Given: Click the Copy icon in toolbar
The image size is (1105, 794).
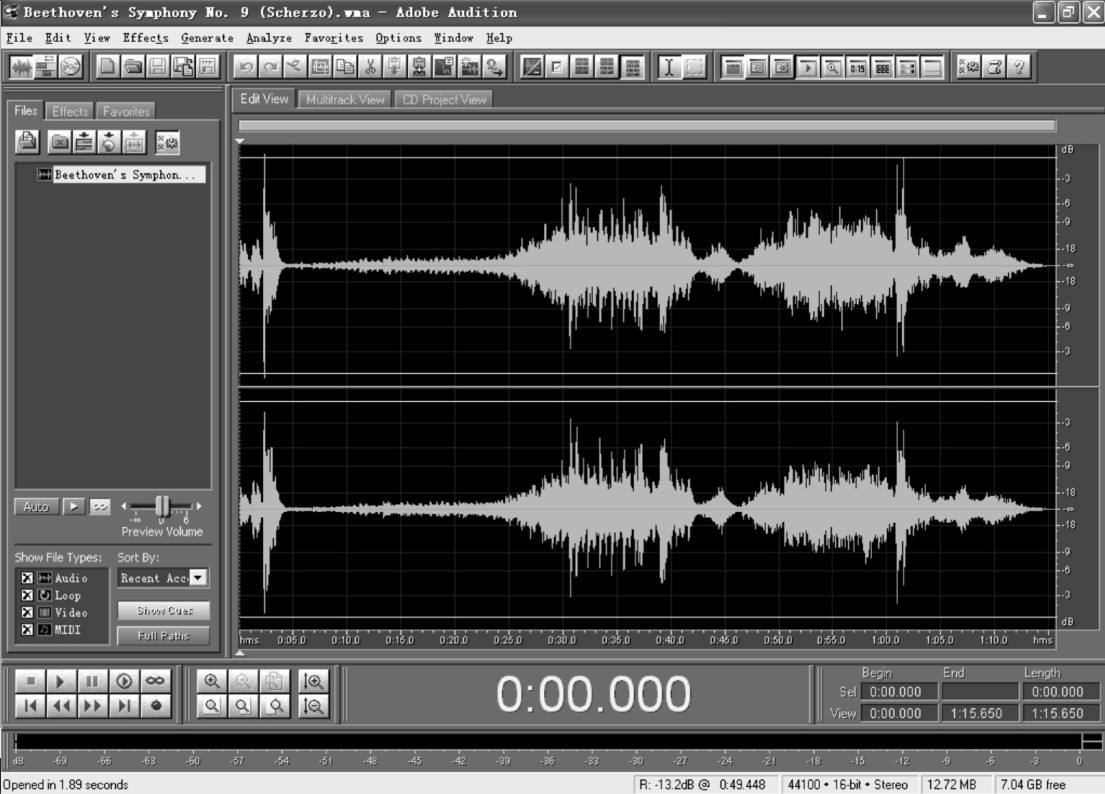Looking at the screenshot, I should click(x=345, y=67).
